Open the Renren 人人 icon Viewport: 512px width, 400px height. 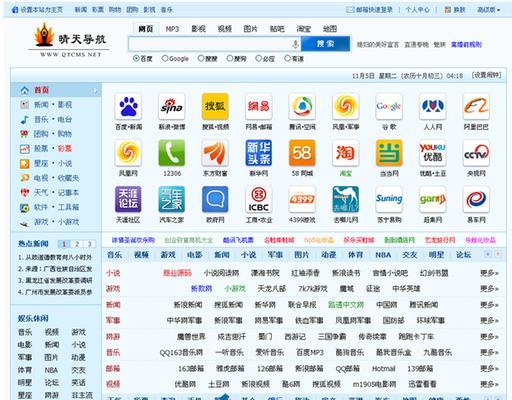click(432, 106)
